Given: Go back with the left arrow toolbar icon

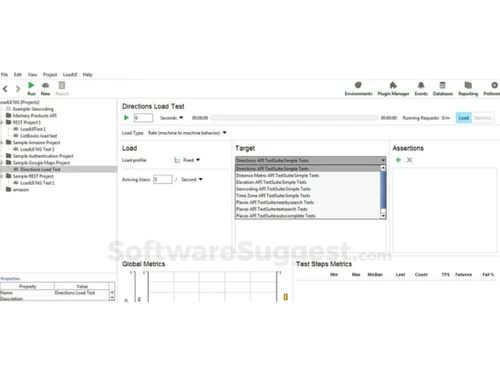Looking at the screenshot, I should coord(5,89).
